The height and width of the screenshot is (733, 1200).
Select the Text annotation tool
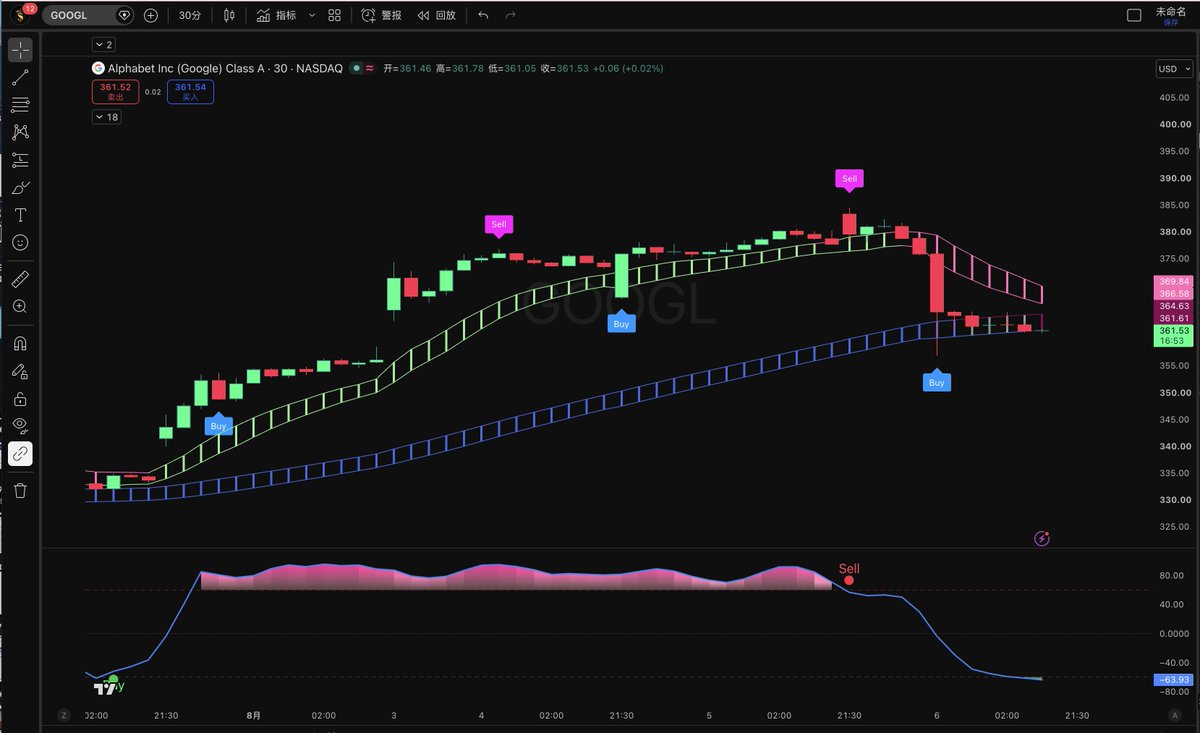pyautogui.click(x=20, y=215)
